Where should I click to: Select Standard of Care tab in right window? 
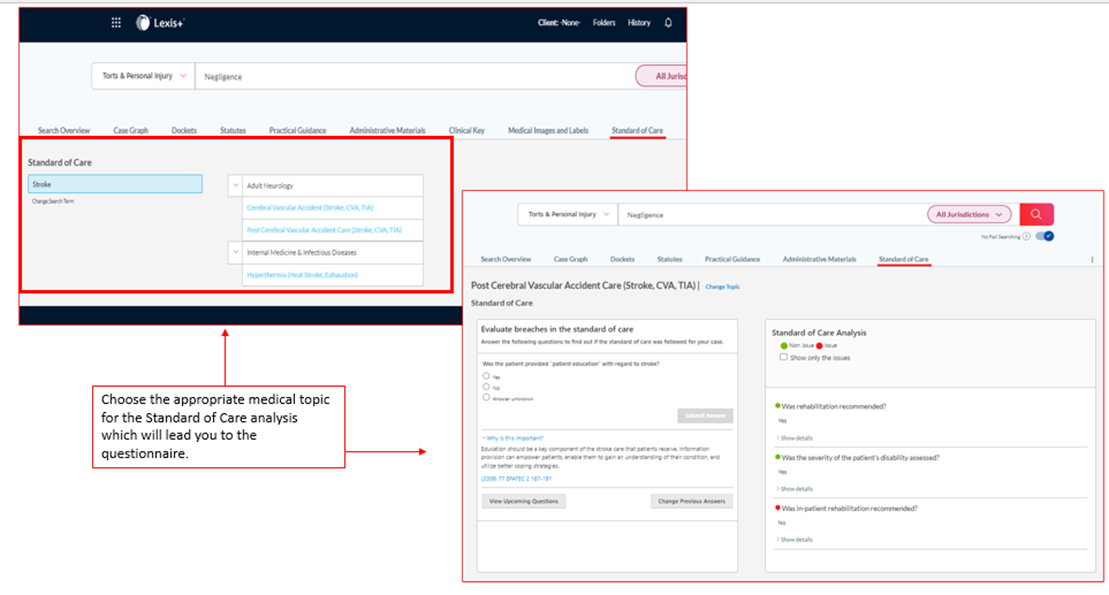pyautogui.click(x=904, y=260)
